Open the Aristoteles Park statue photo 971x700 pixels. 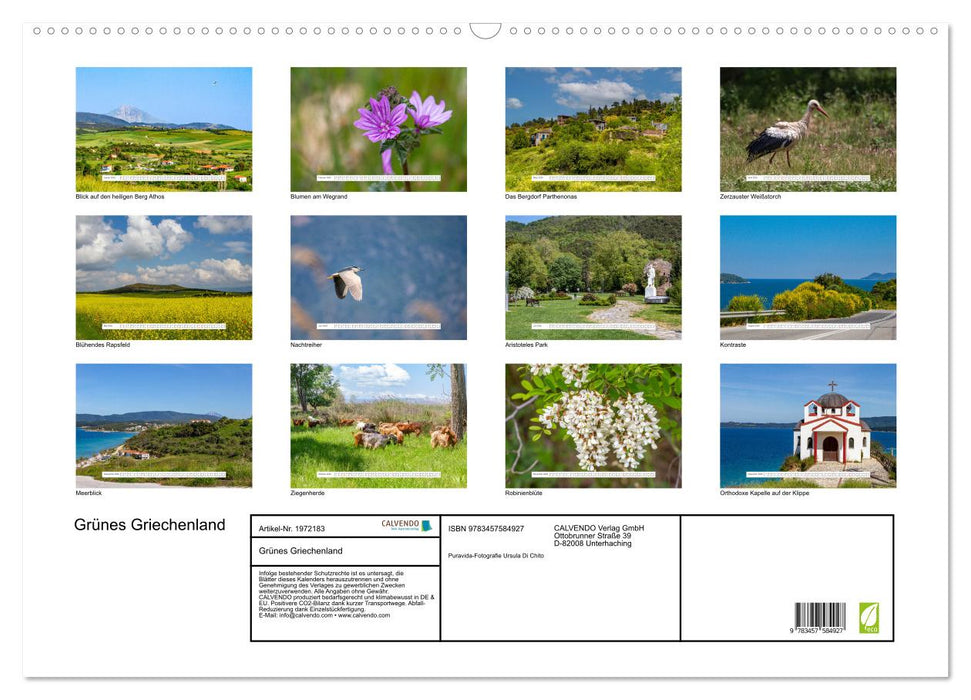click(593, 277)
